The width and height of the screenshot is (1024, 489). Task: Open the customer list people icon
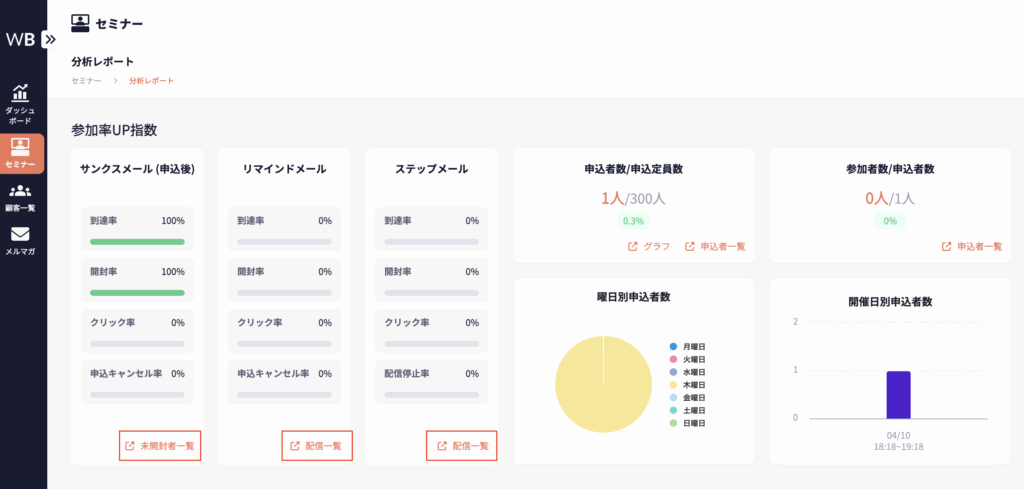pyautogui.click(x=20, y=192)
